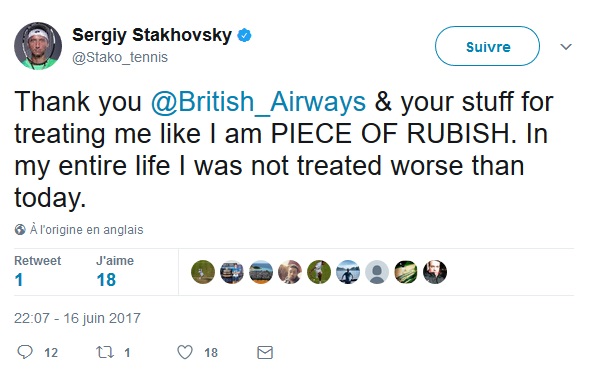Open the second liker avatar from the left

[x=232, y=272]
